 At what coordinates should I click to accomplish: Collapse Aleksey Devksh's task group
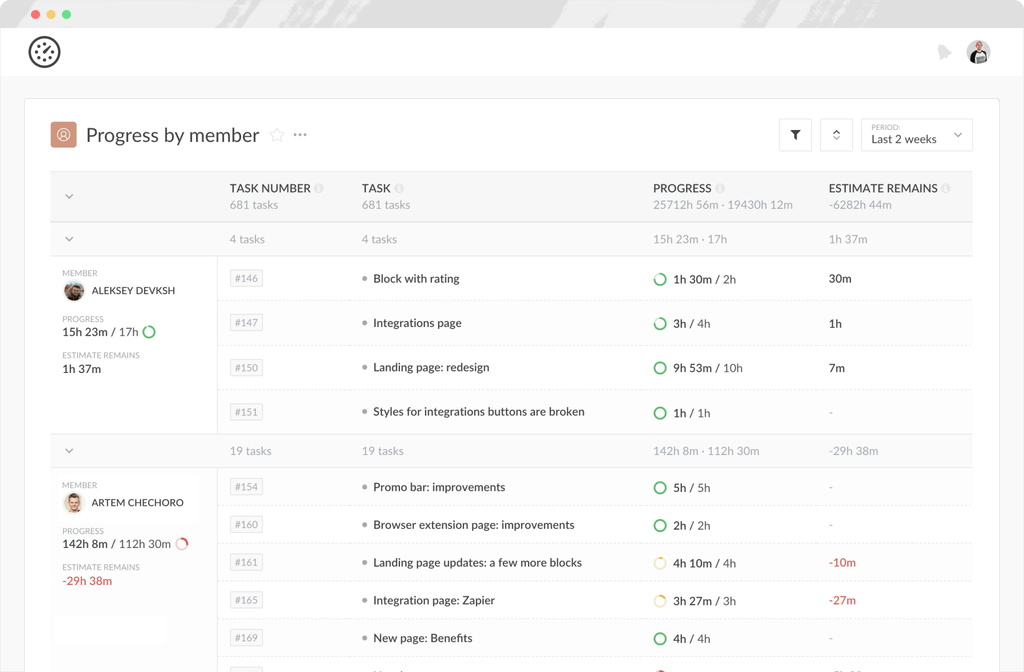[x=69, y=239]
